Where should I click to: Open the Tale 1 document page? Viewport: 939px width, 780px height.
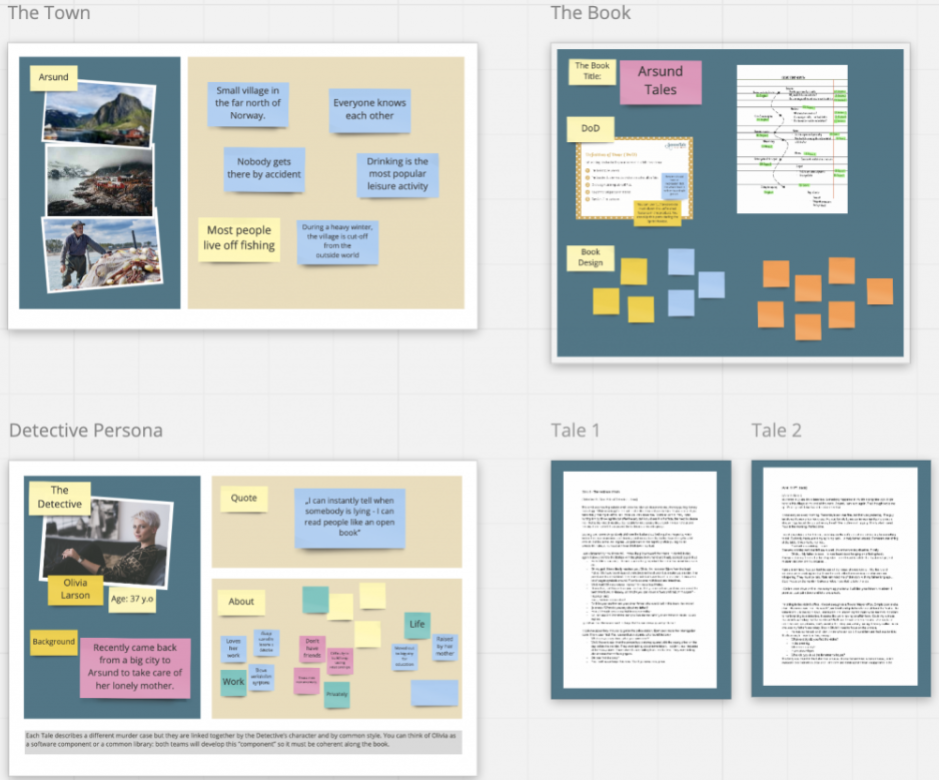coord(640,579)
